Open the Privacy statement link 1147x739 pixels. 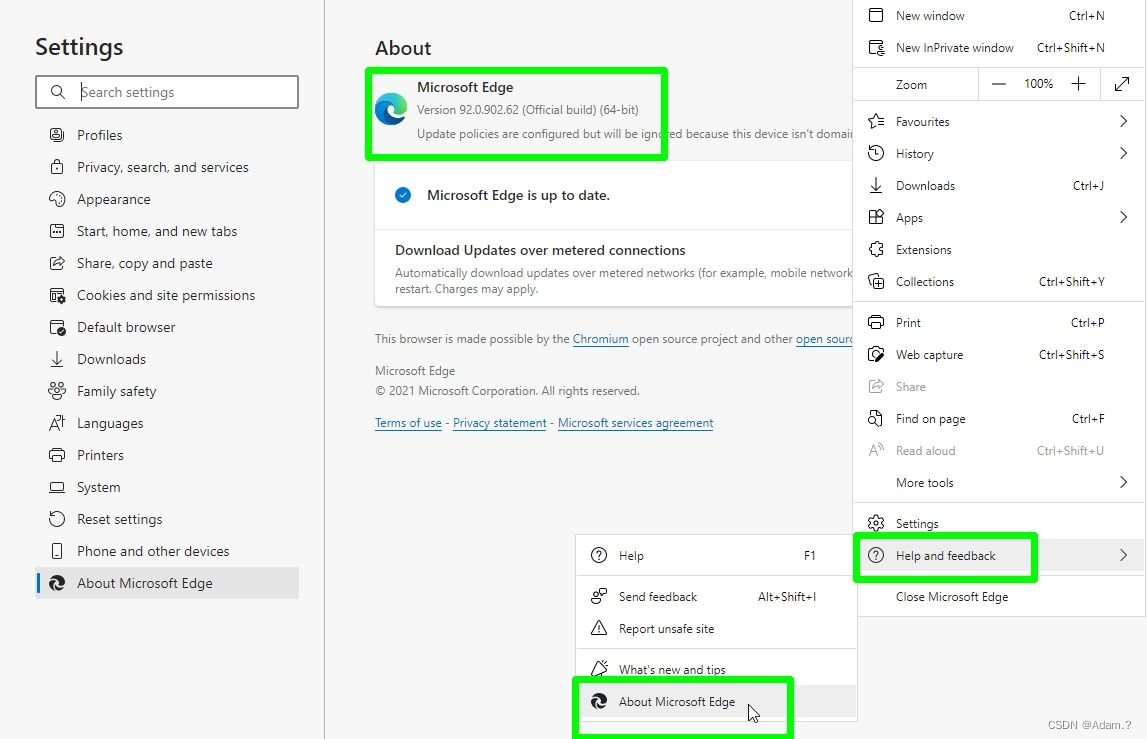500,423
